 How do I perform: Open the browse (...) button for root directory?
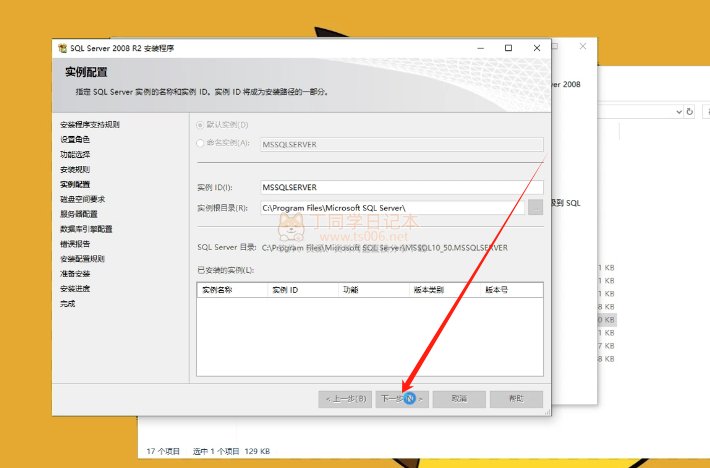click(x=535, y=208)
